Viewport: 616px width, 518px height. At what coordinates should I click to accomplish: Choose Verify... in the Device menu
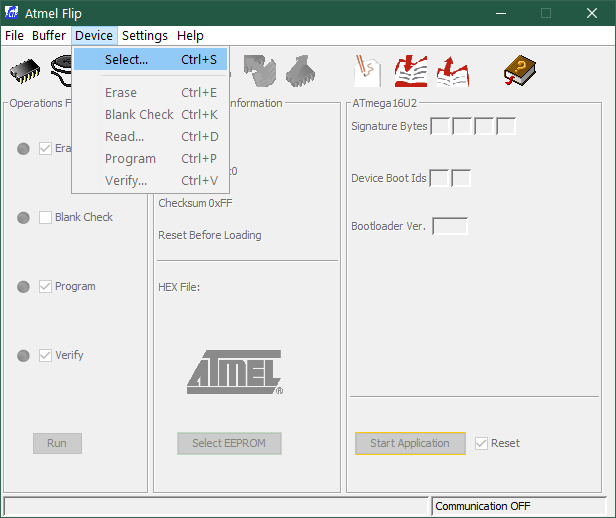click(x=150, y=181)
